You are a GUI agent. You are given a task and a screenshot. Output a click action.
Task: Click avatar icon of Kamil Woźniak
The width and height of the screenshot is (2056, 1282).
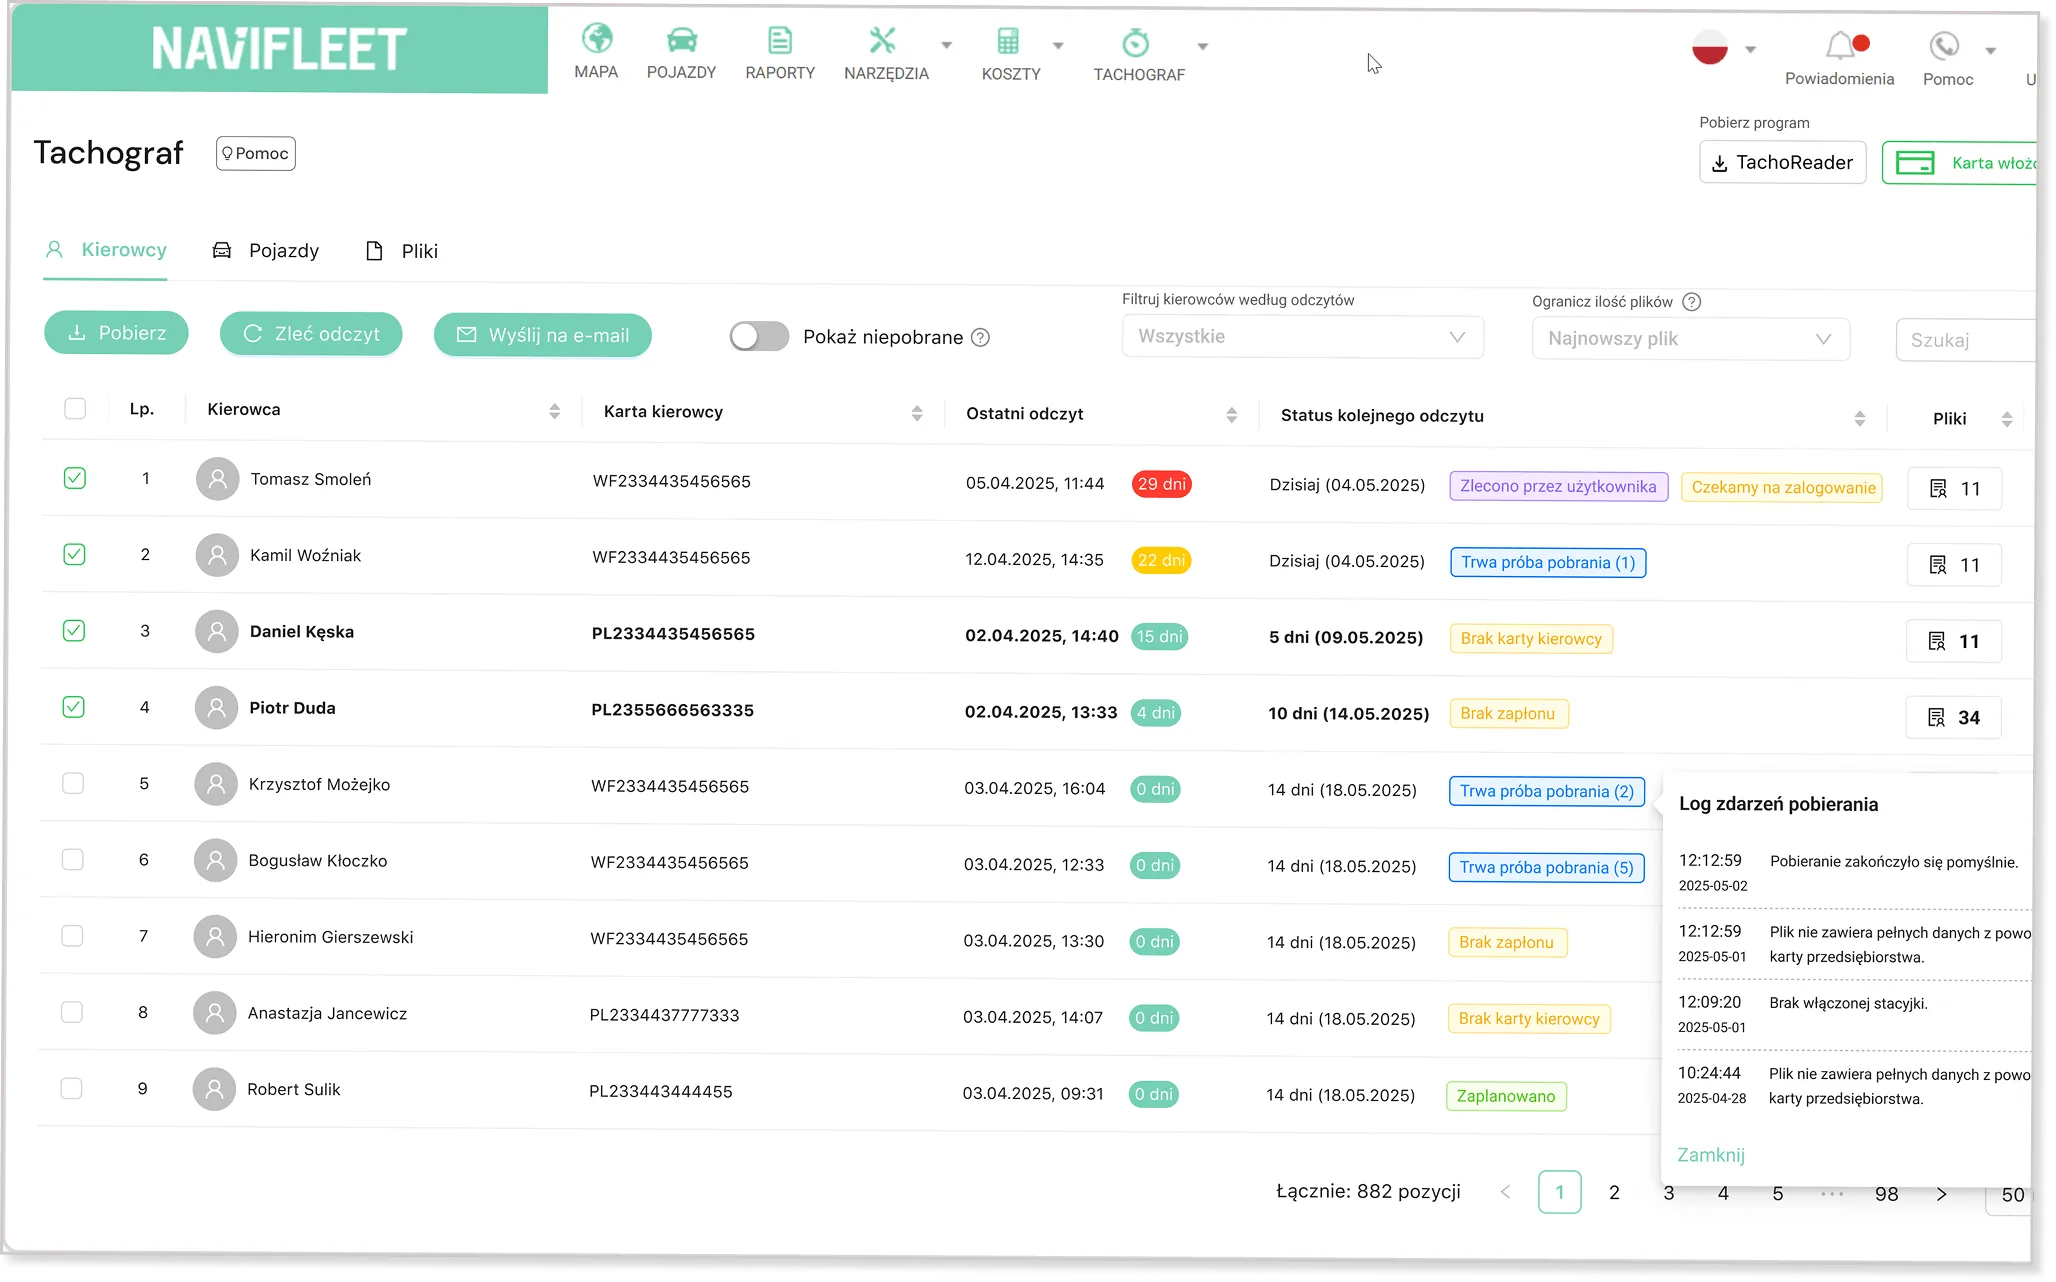(x=217, y=555)
